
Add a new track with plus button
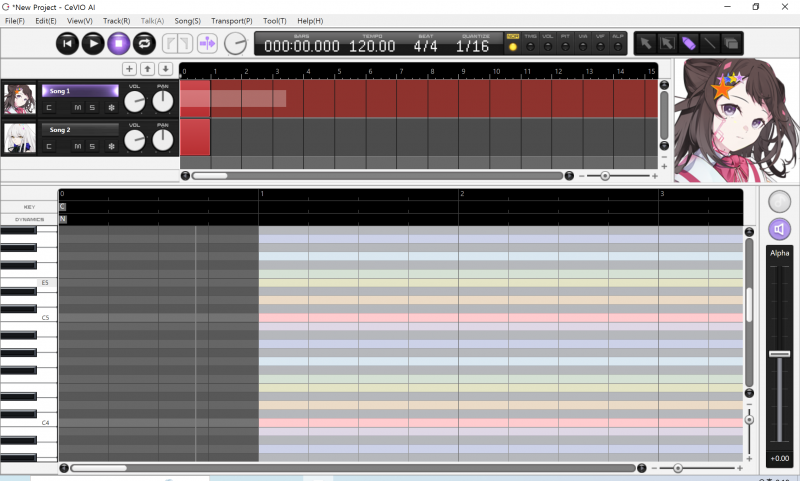tap(129, 69)
